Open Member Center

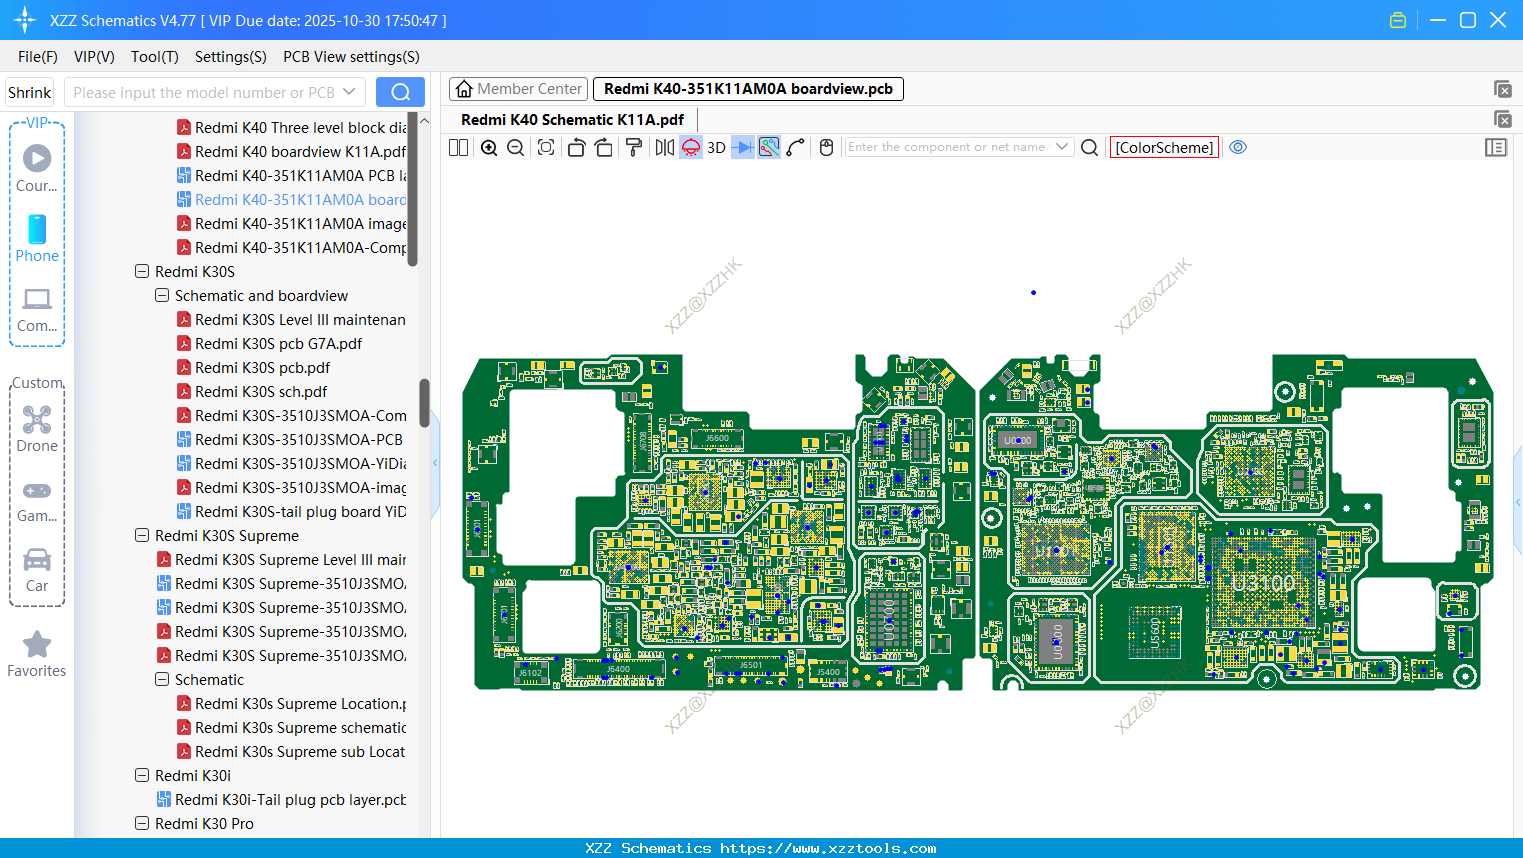point(519,89)
